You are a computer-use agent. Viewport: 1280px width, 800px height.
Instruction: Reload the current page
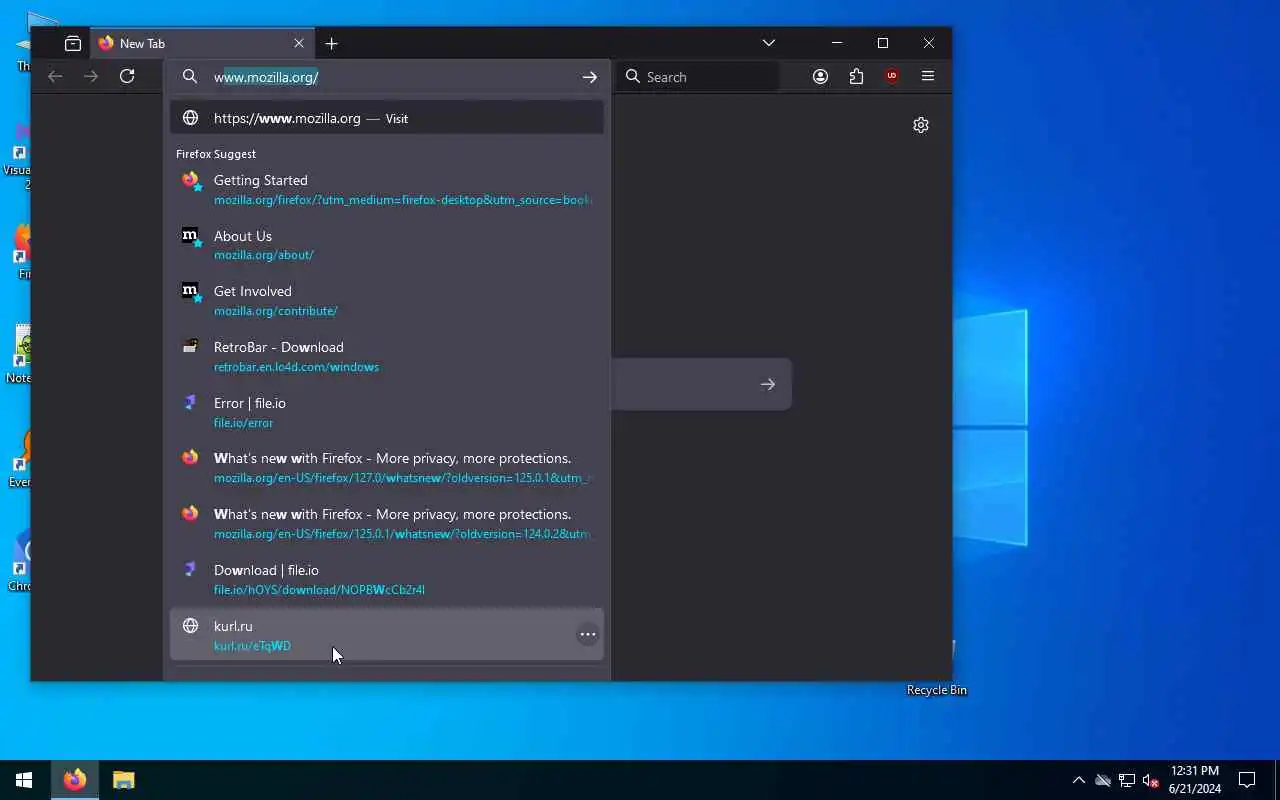pos(127,76)
